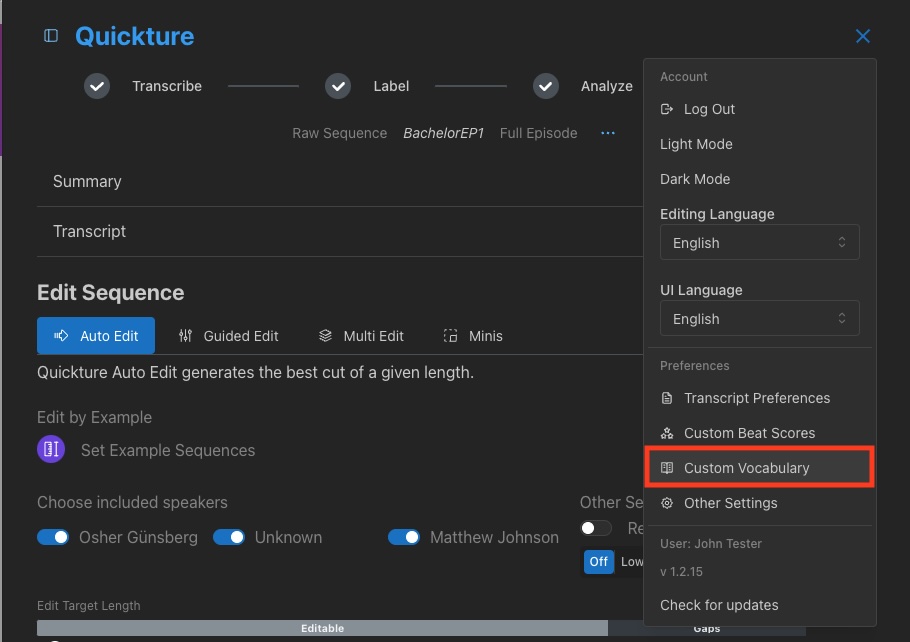Choose Log Out from account menu
Viewport: 910px width, 642px height.
[759, 109]
